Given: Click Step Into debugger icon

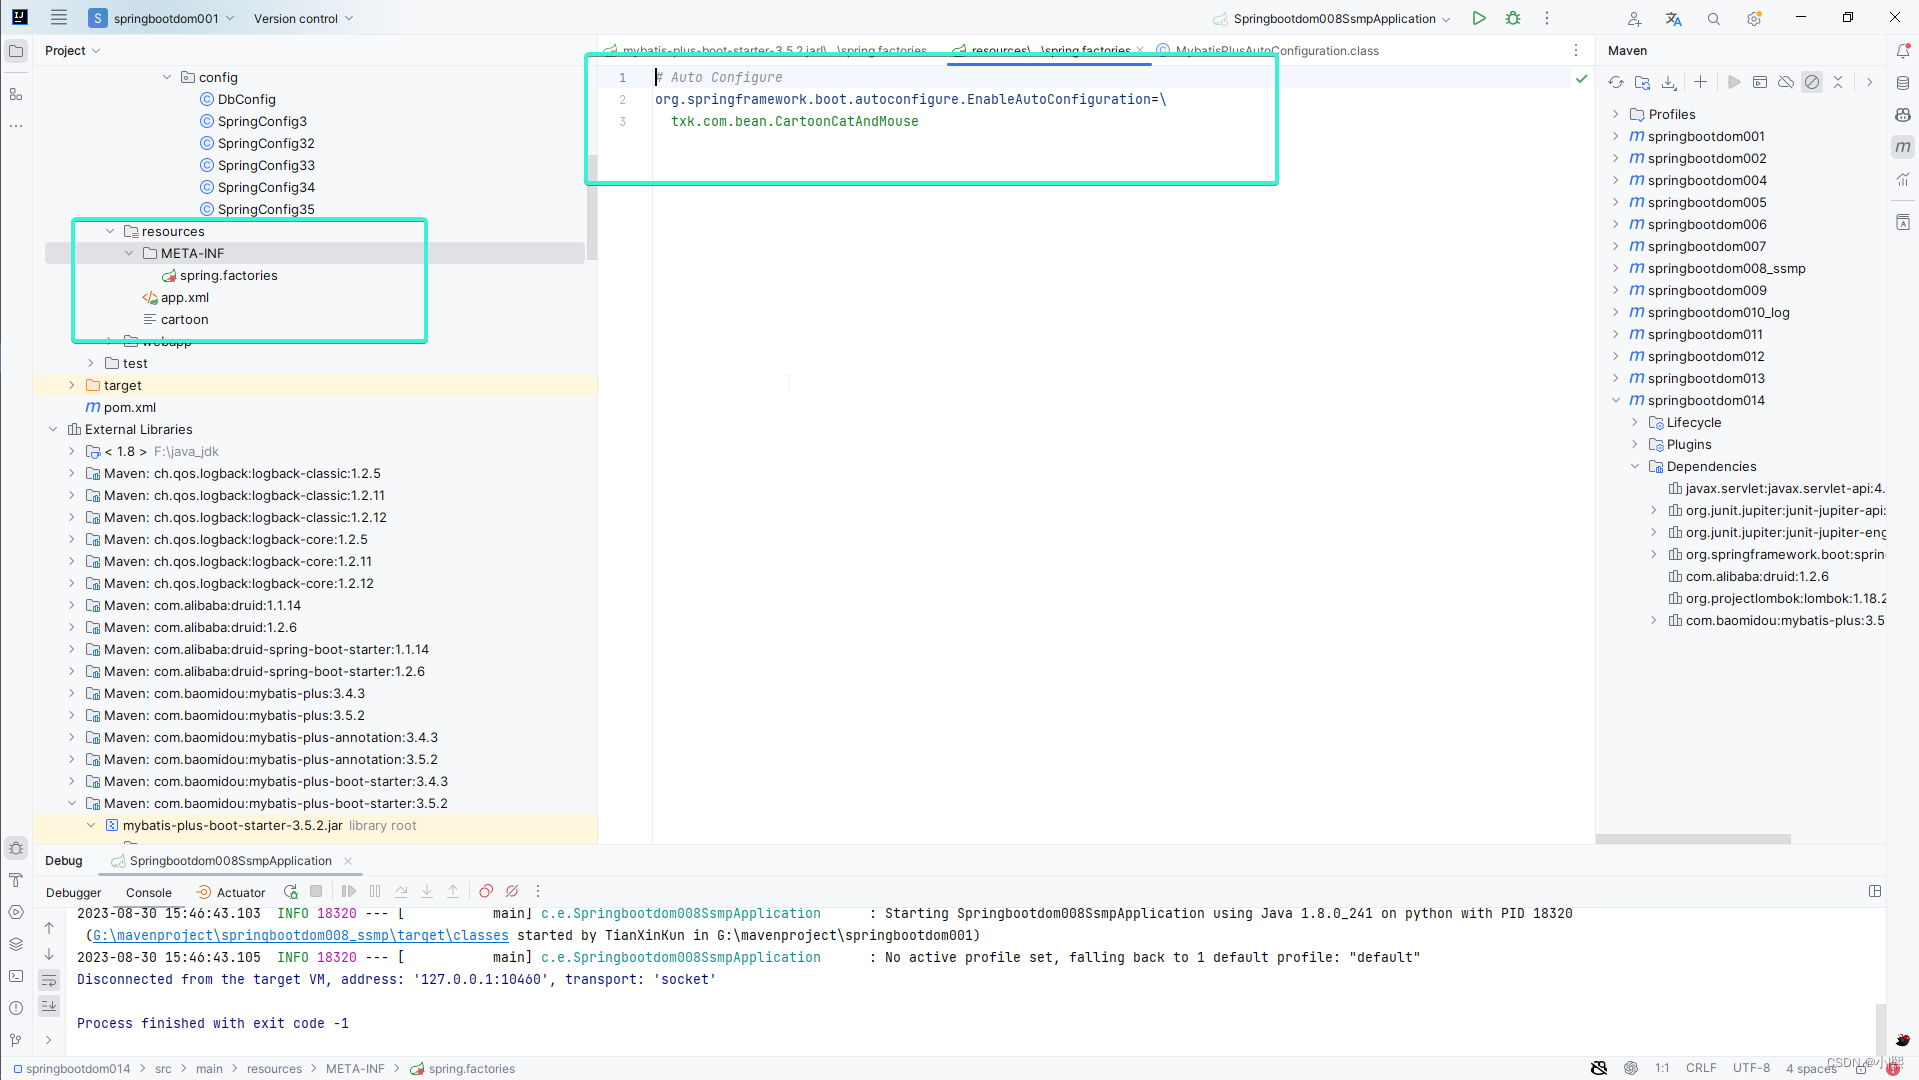Looking at the screenshot, I should 427,892.
